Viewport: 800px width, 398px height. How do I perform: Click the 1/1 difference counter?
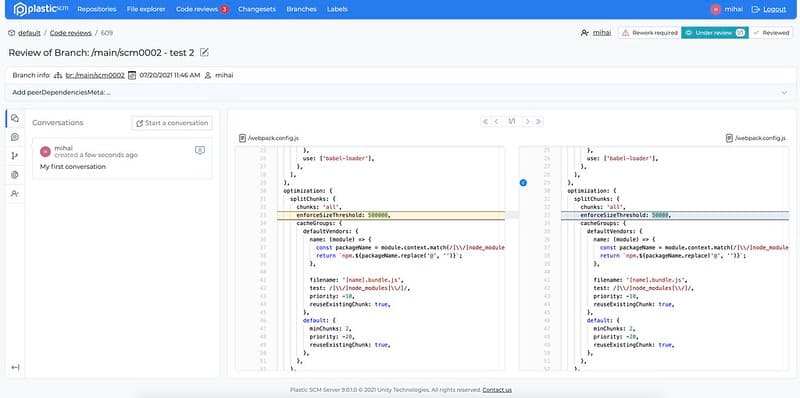pos(512,121)
